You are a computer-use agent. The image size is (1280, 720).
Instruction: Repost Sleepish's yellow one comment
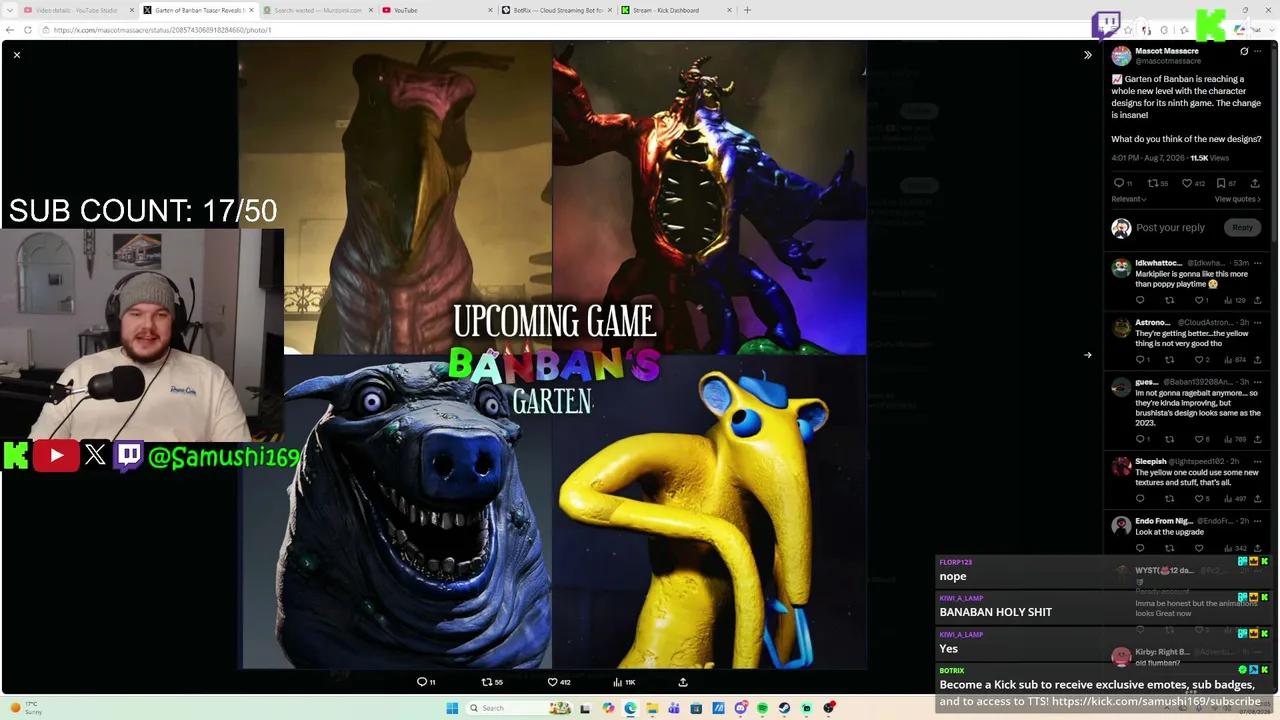[1169, 498]
